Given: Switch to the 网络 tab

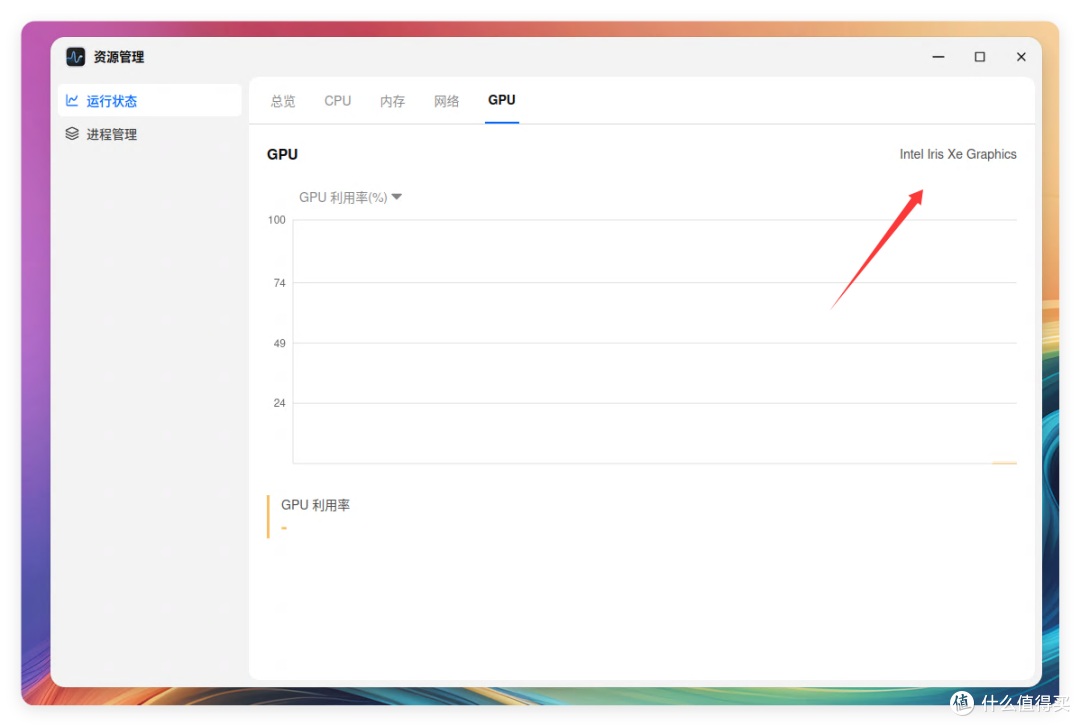Looking at the screenshot, I should click(x=446, y=101).
